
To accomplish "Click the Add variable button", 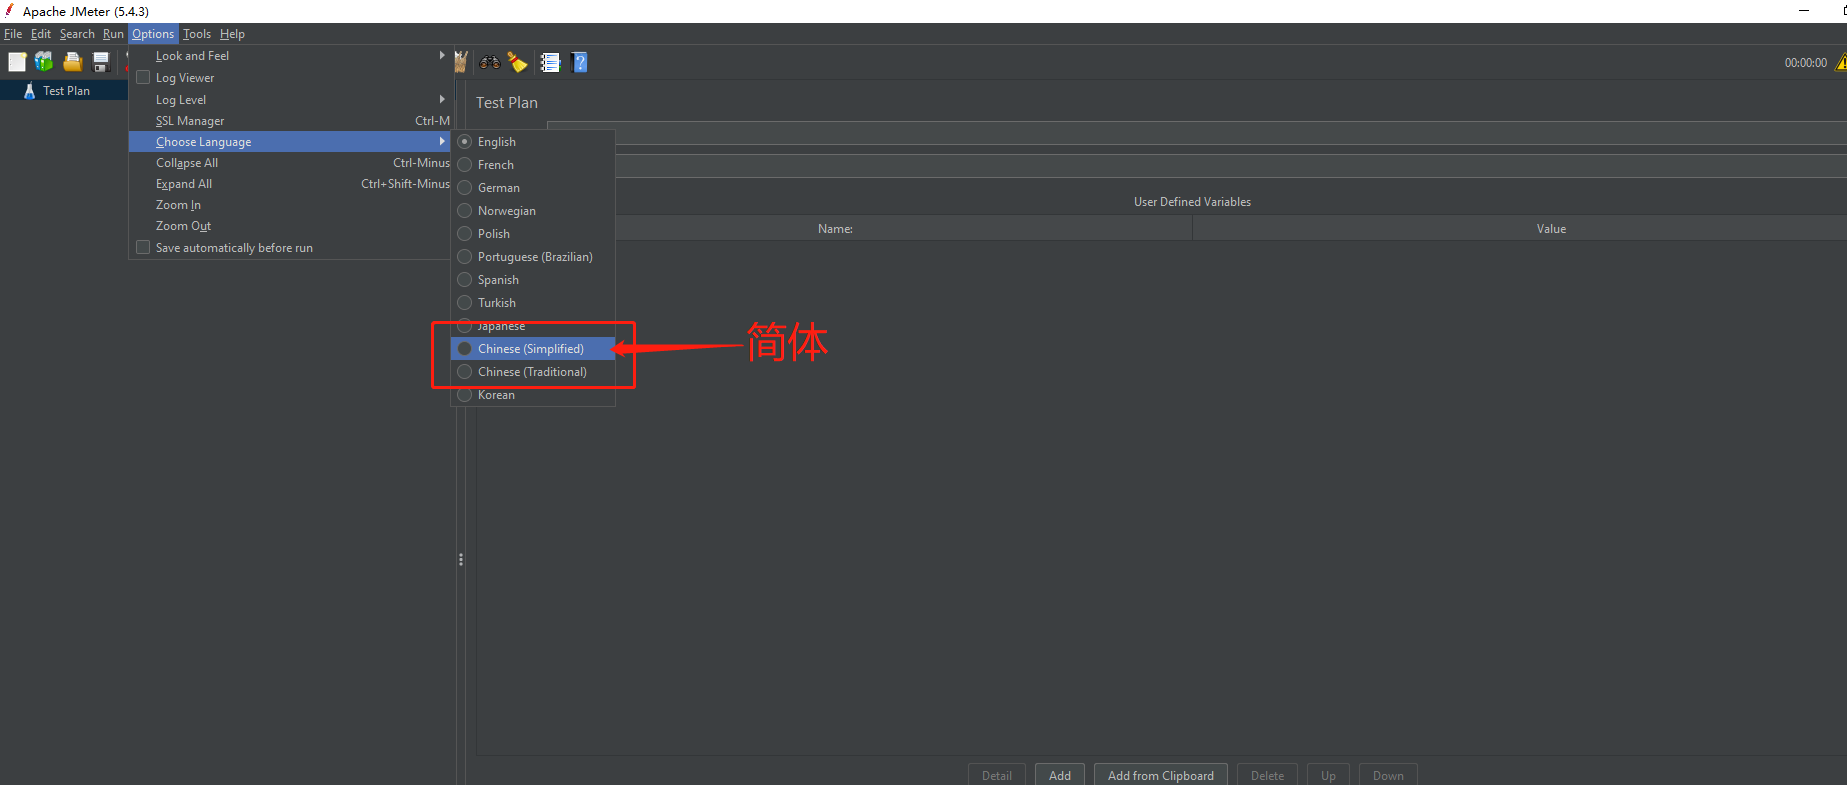I will coord(1060,775).
